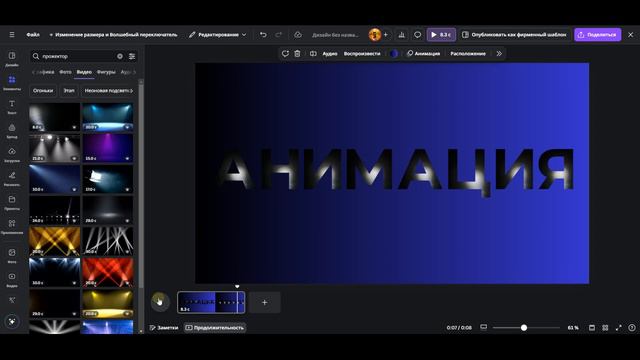This screenshot has width=640, height=360.
Task: Expand more toolbar options double chevron
Action: [x=499, y=53]
